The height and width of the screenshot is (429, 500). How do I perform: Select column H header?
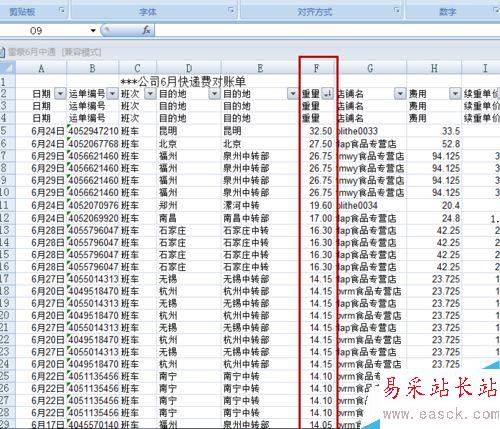click(x=434, y=68)
